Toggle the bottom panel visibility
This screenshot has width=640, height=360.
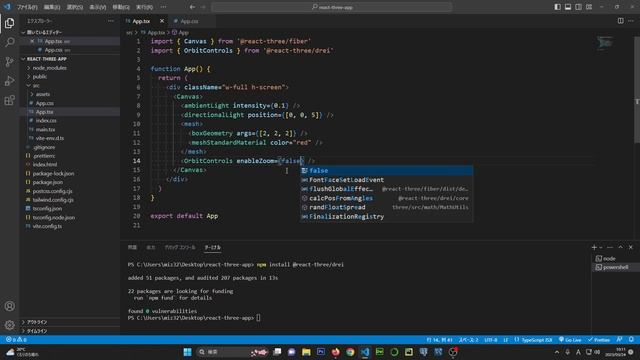tap(568, 7)
